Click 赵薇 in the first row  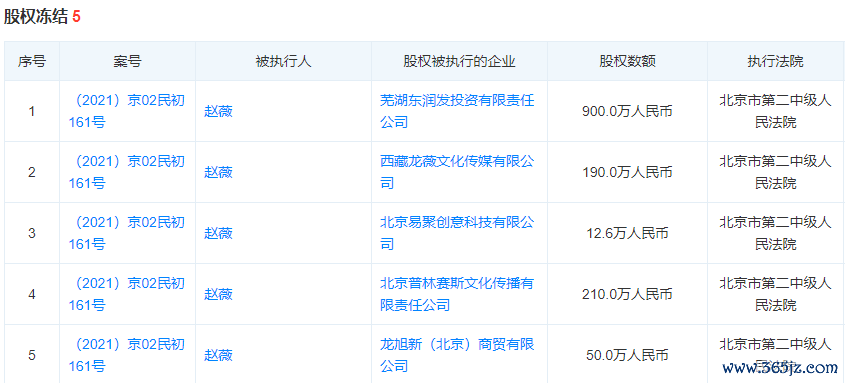(x=218, y=112)
